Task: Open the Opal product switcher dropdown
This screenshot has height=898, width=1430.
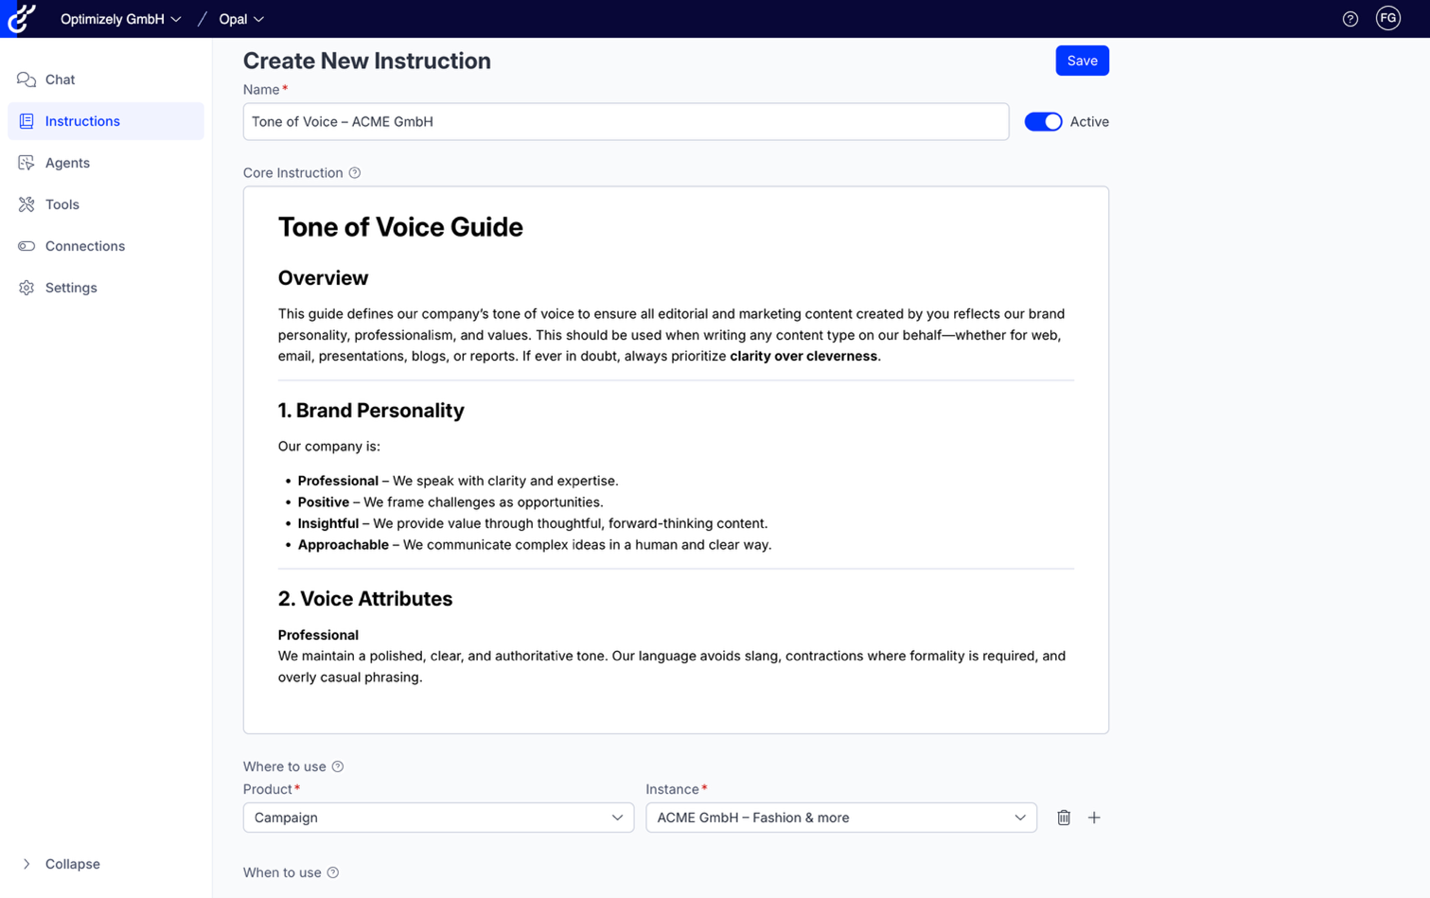Action: pyautogui.click(x=241, y=19)
